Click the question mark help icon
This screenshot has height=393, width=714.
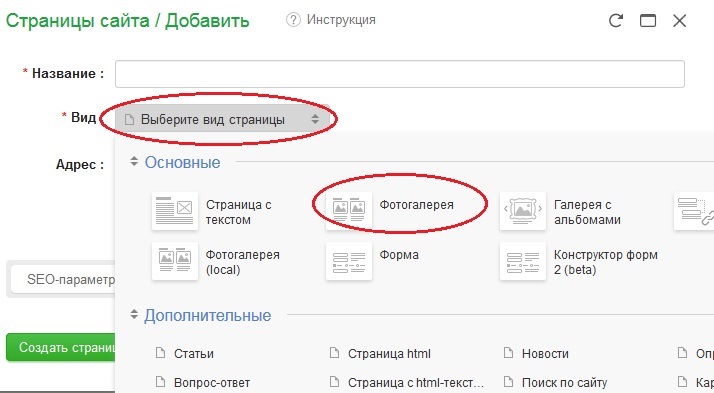(293, 20)
